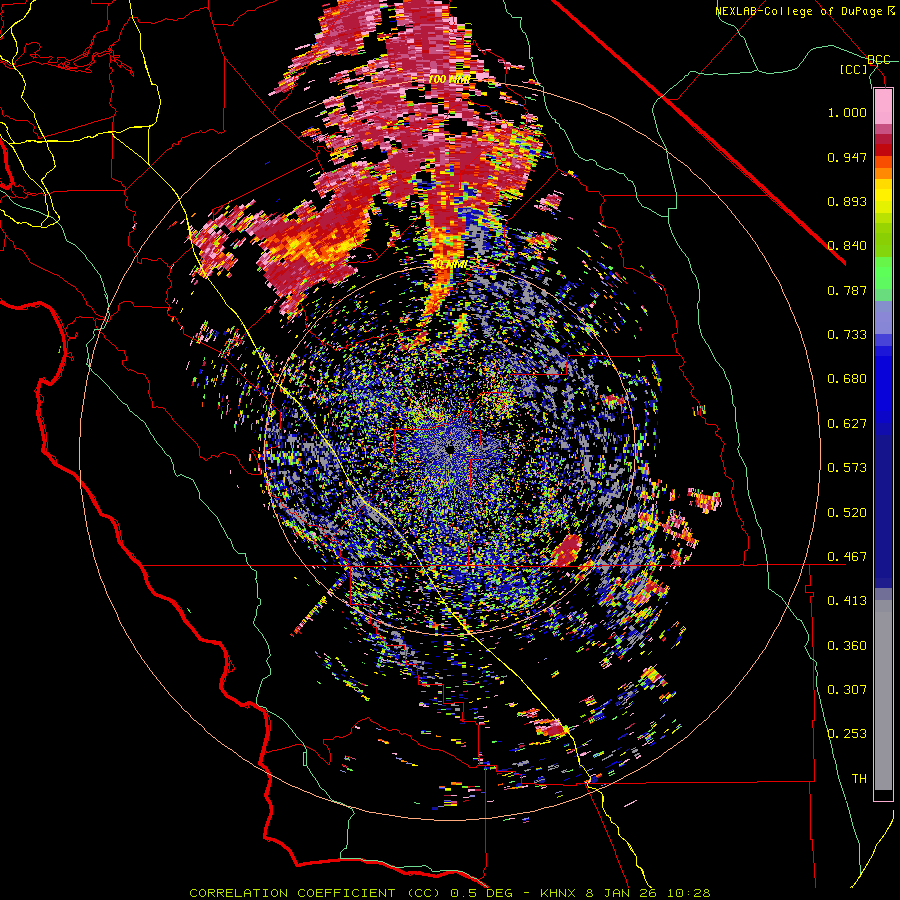Select the 0.520 legend value
This screenshot has height=900, width=900.
(x=847, y=513)
